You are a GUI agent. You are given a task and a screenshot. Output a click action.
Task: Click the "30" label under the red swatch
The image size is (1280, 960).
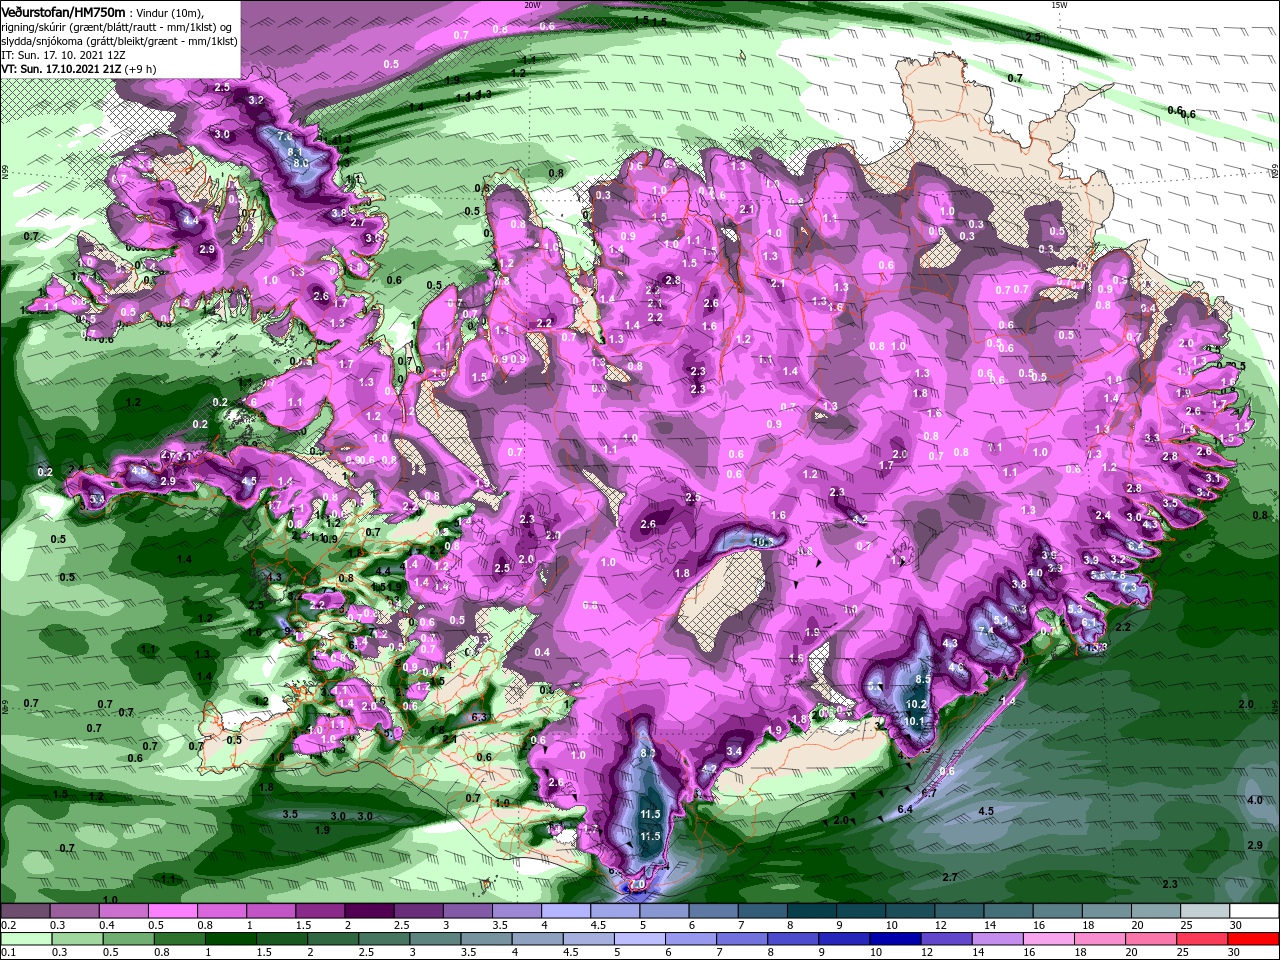point(1235,953)
